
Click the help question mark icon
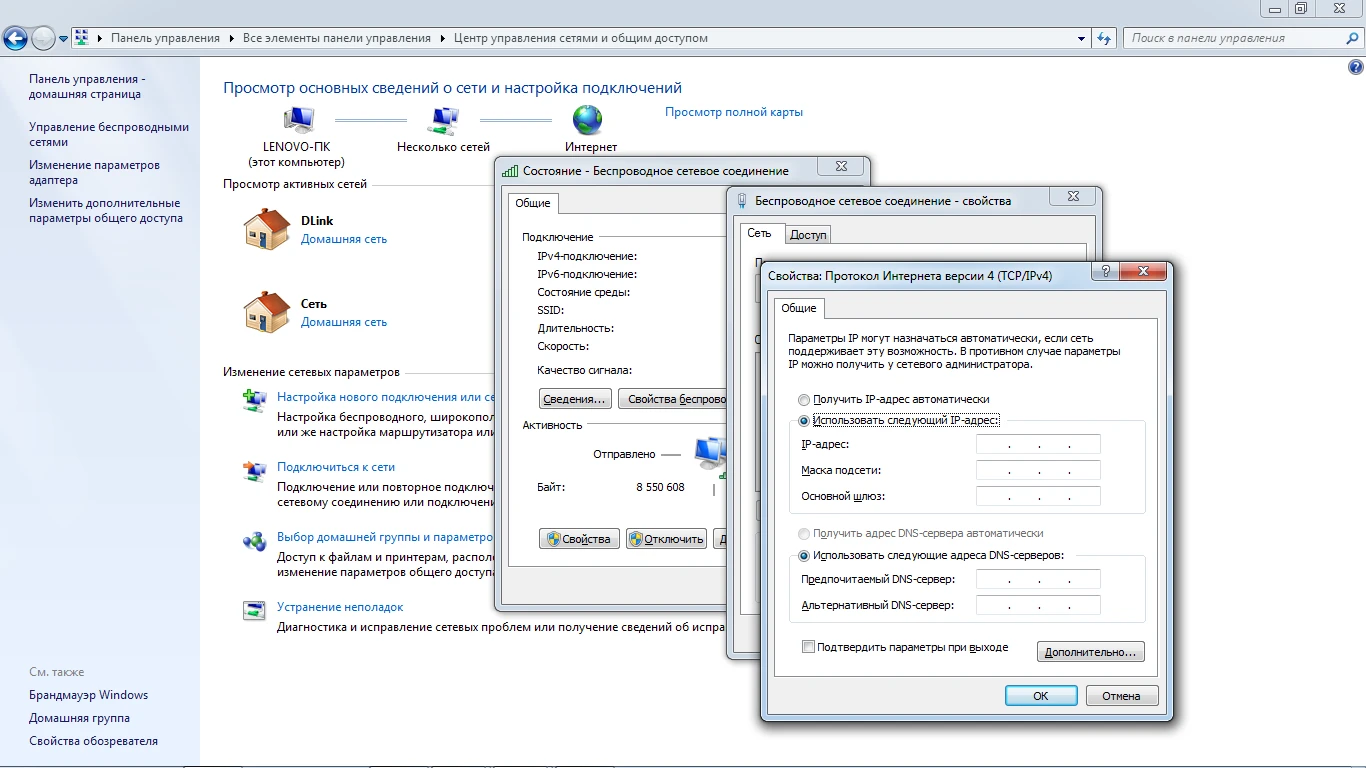click(1356, 68)
